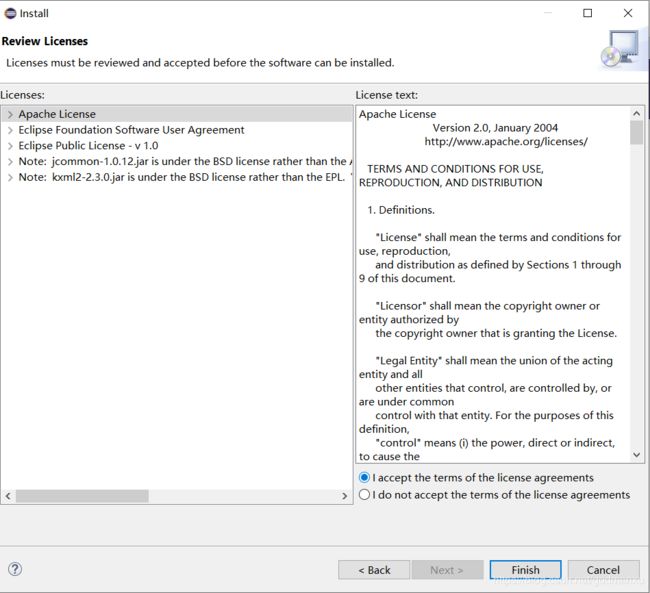This screenshot has height=593, width=650.
Task: Go back with the < Back button
Action: (x=374, y=570)
